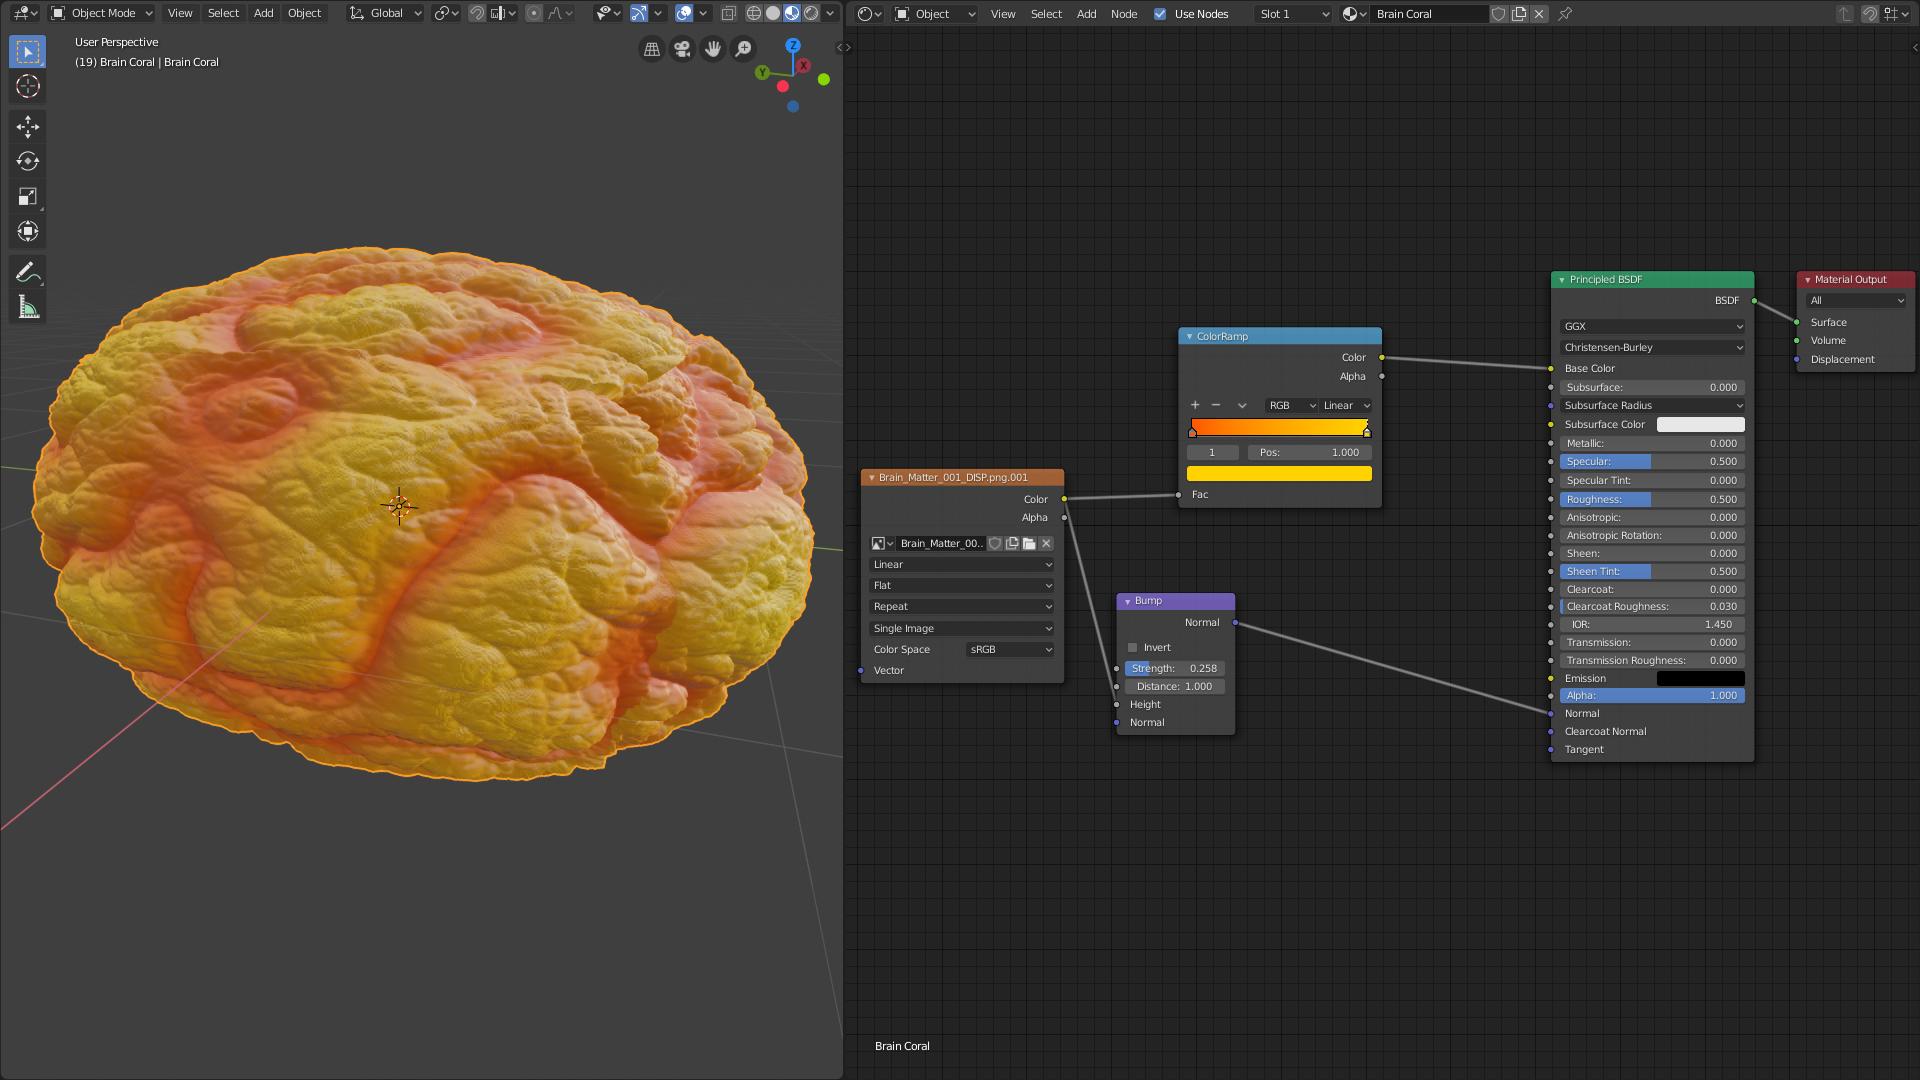Viewport: 1920px width, 1080px height.
Task: Open the Object Mode menu
Action: click(x=103, y=13)
